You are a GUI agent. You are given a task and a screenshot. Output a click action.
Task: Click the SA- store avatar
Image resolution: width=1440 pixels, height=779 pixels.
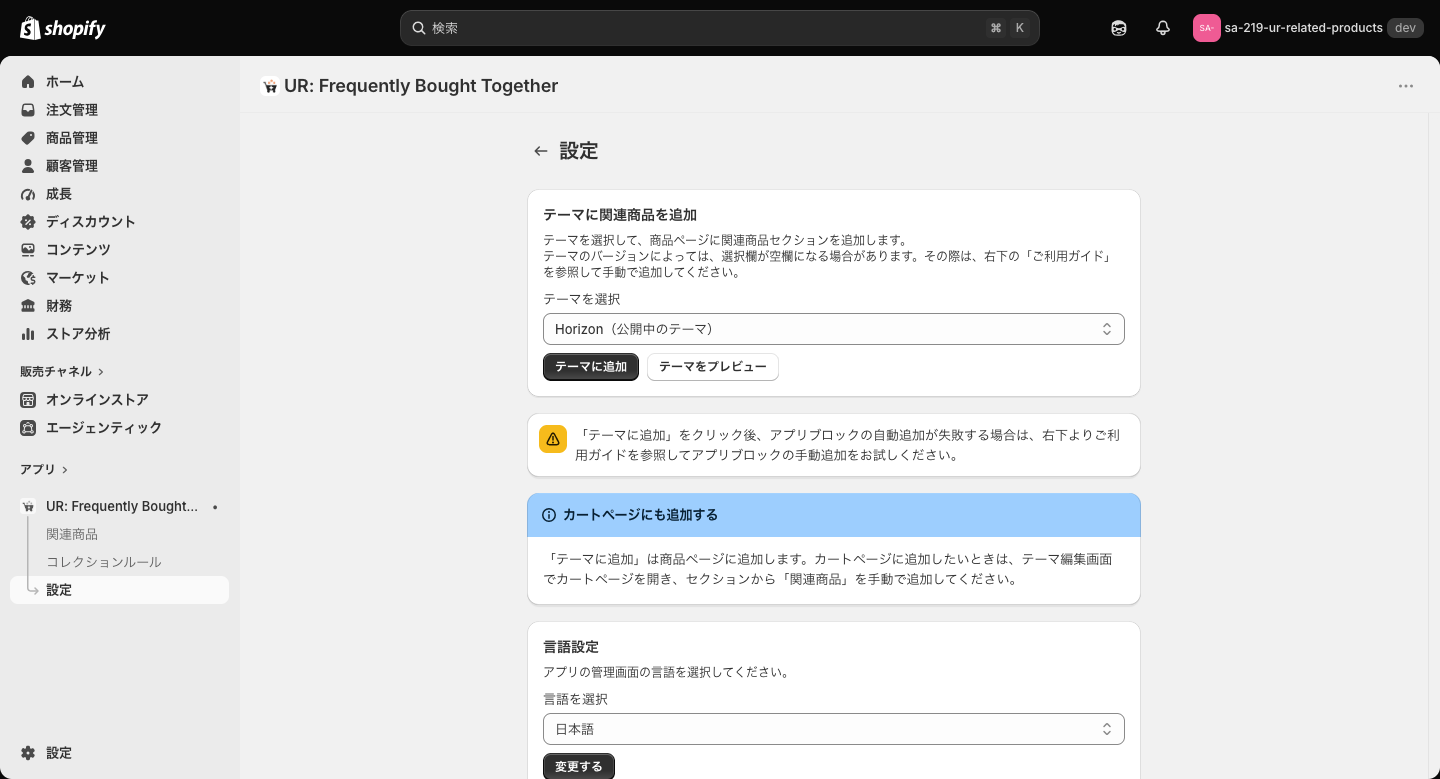pos(1206,28)
